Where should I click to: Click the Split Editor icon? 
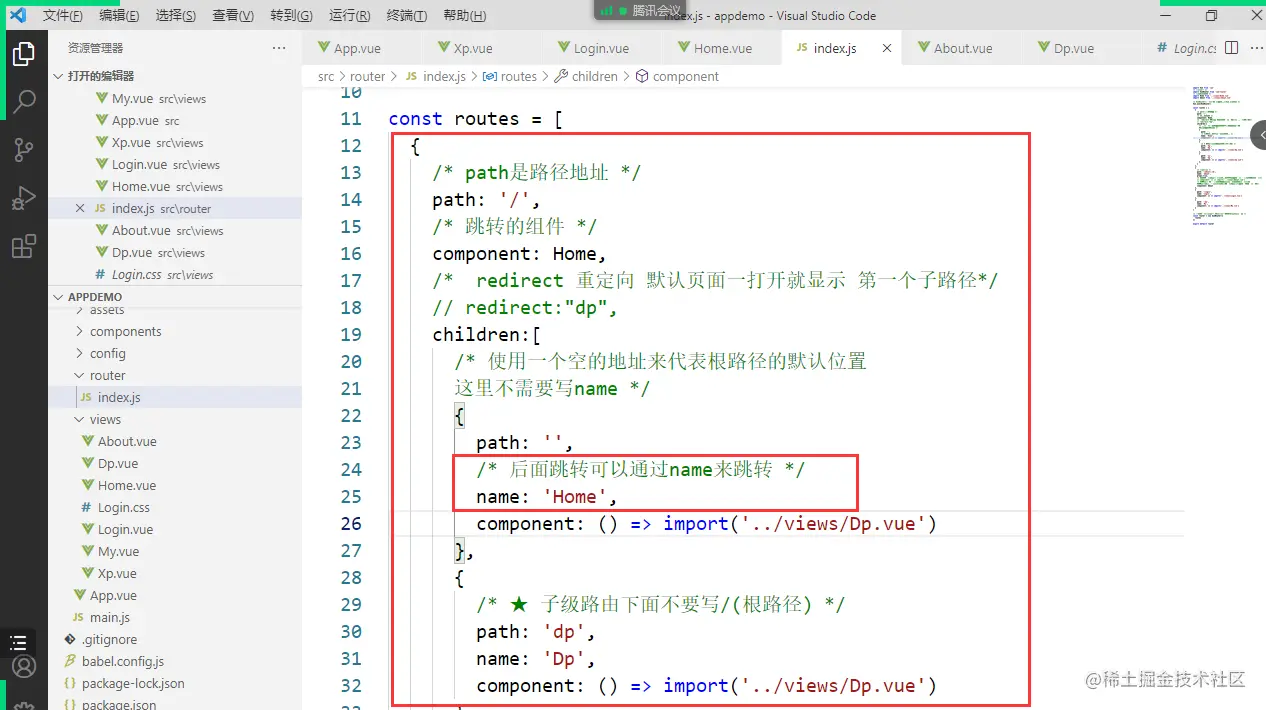1231,47
